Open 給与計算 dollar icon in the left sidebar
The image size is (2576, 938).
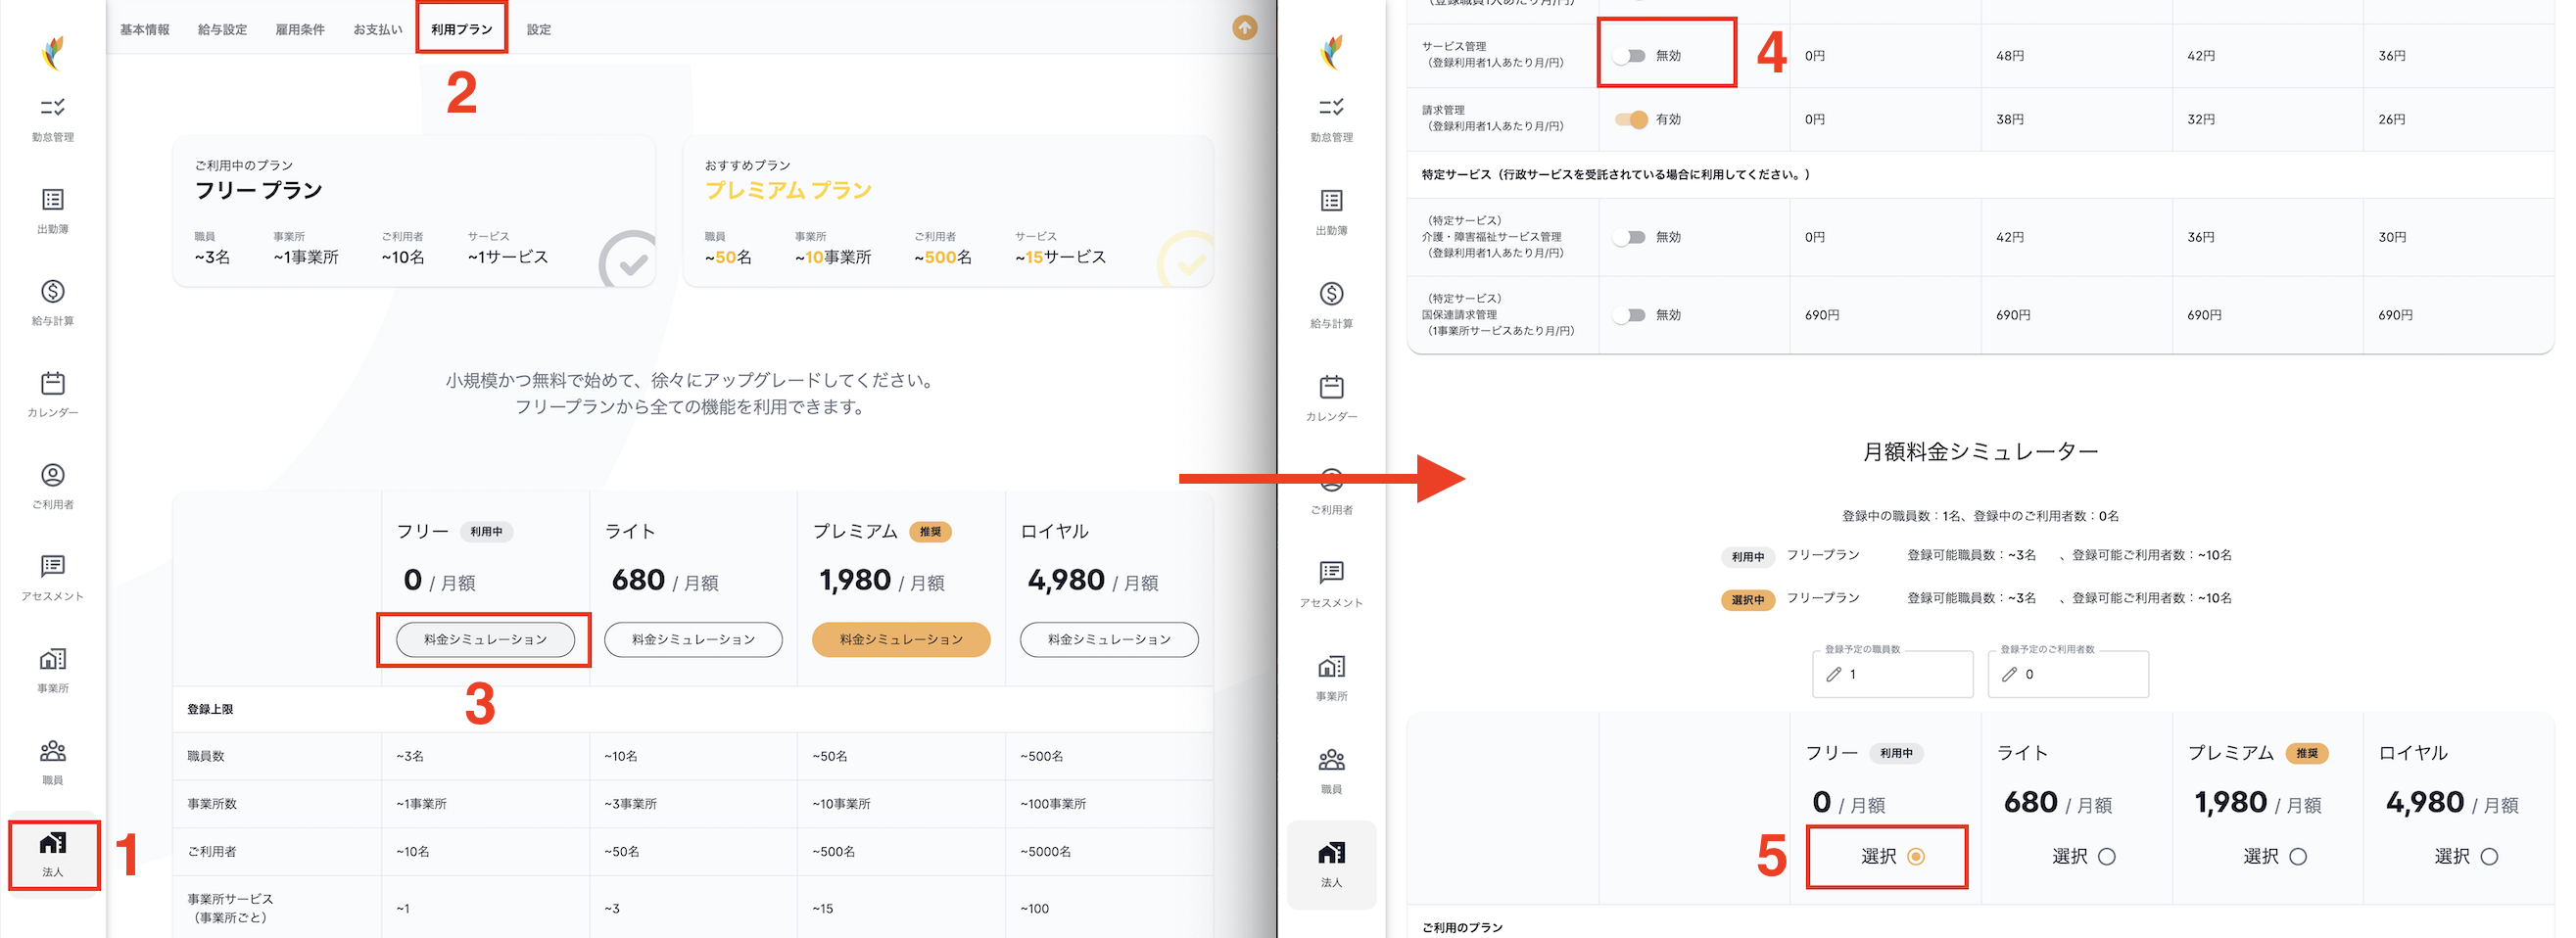53,301
